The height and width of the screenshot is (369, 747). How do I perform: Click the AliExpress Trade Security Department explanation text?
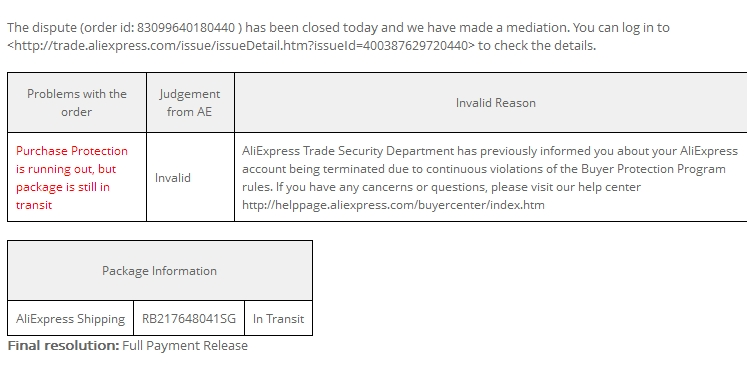[x=490, y=178]
